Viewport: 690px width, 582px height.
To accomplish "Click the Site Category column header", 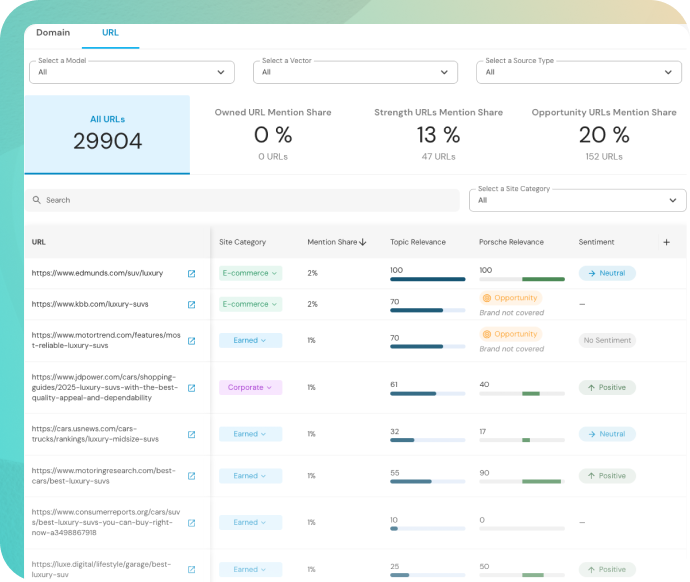I will coord(242,242).
